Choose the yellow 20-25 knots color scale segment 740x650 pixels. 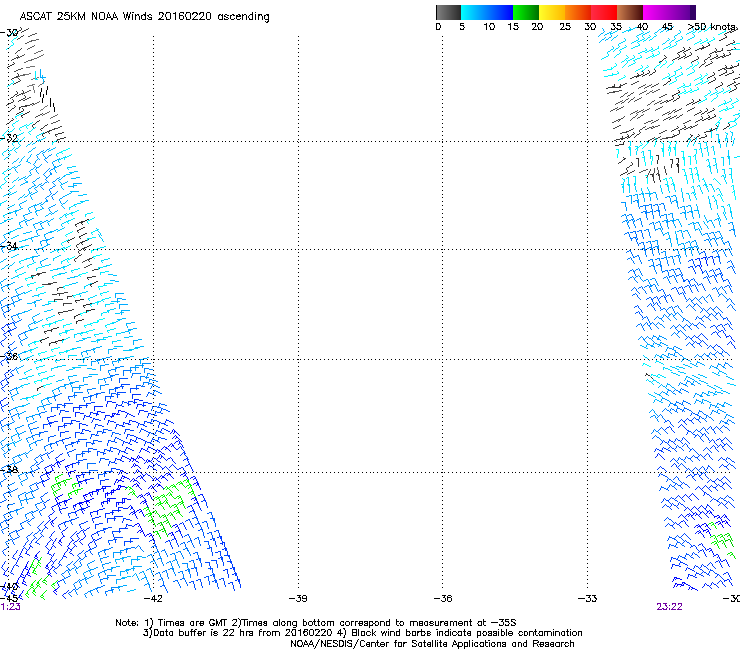(552, 12)
